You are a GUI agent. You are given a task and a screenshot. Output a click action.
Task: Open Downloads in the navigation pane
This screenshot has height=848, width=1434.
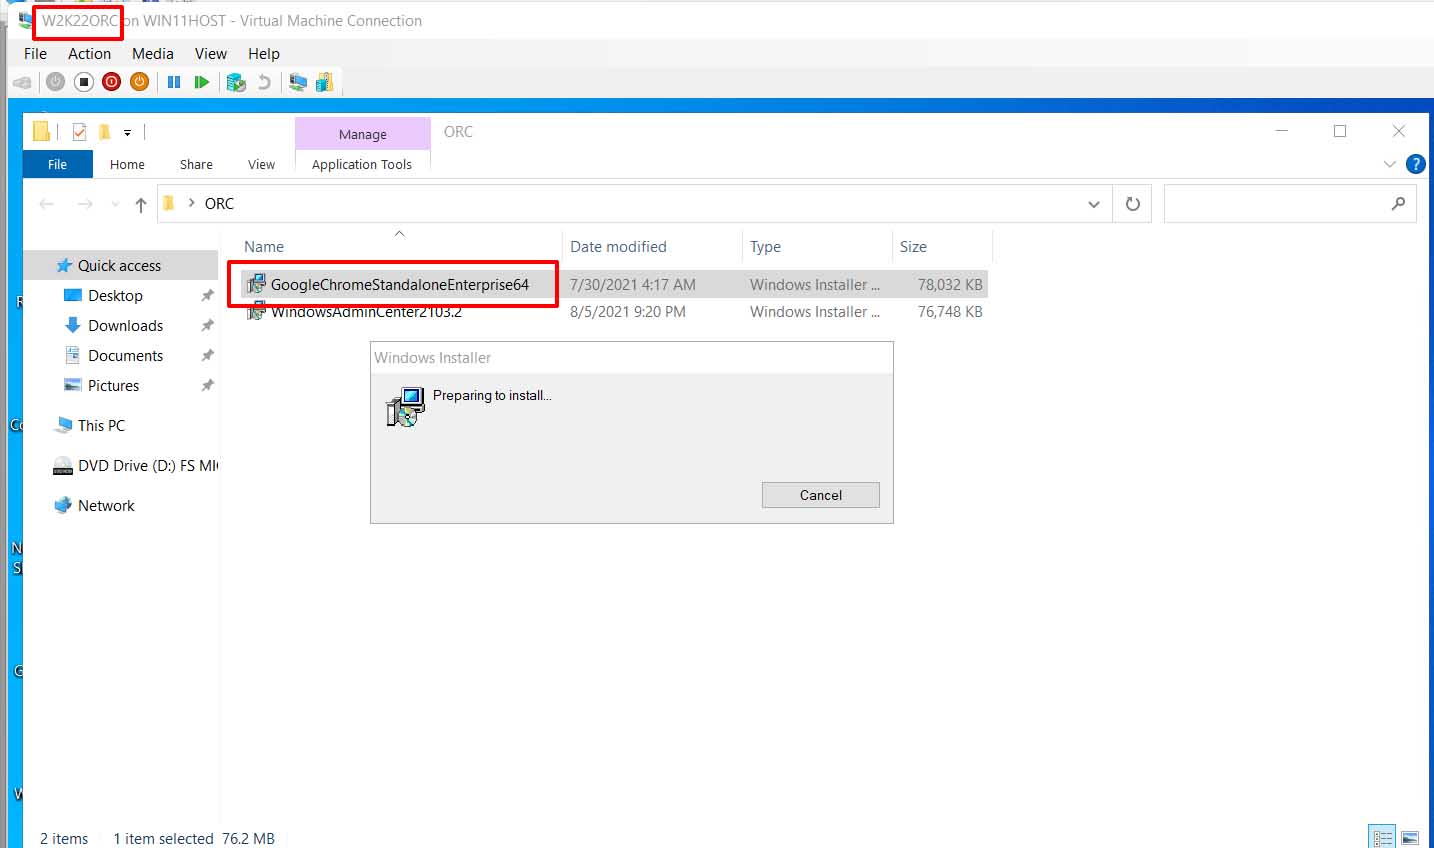125,325
